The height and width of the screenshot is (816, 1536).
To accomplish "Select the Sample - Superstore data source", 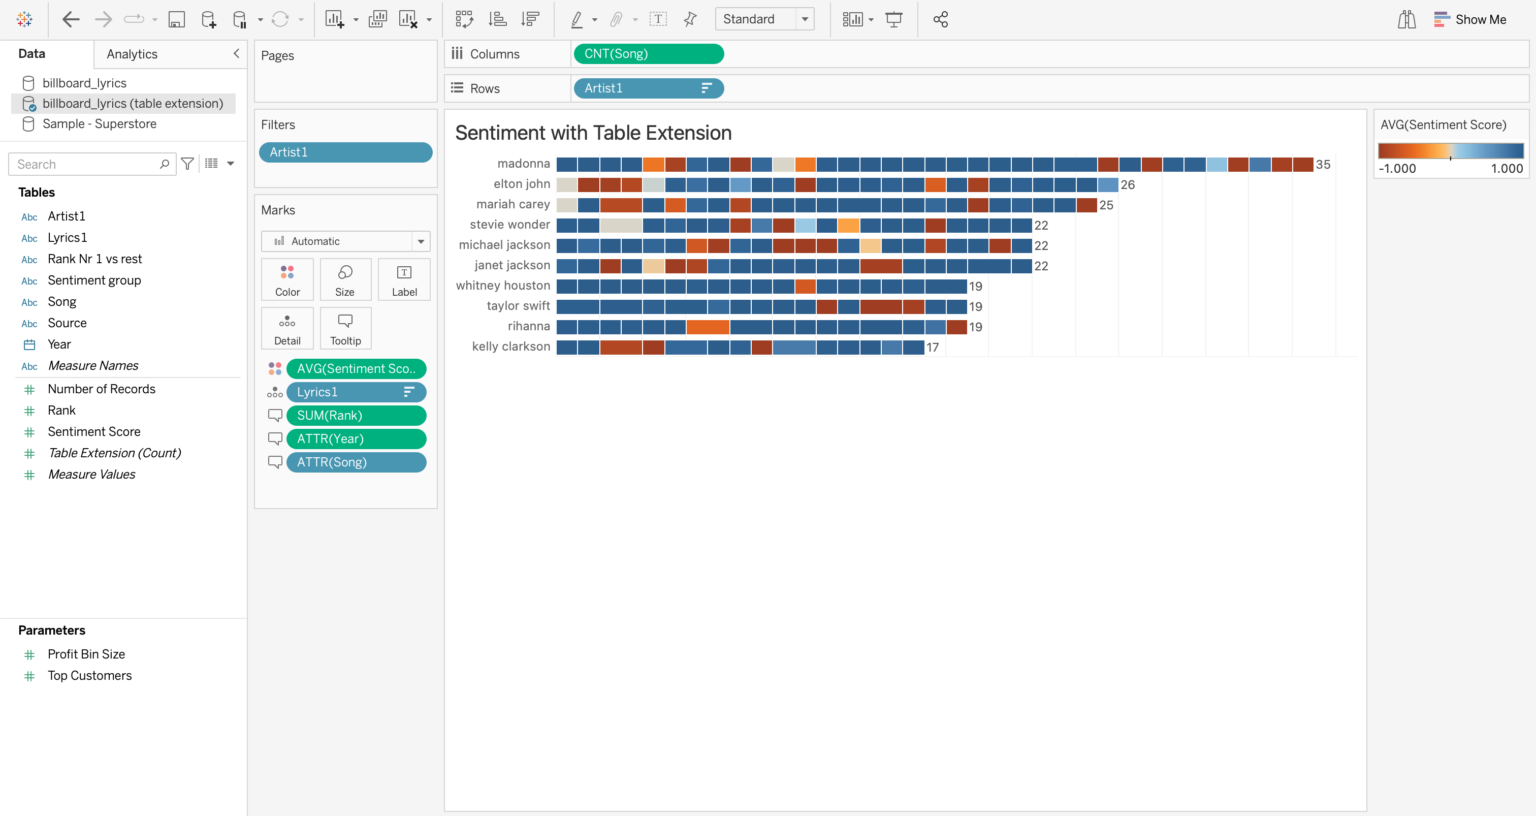I will [99, 123].
